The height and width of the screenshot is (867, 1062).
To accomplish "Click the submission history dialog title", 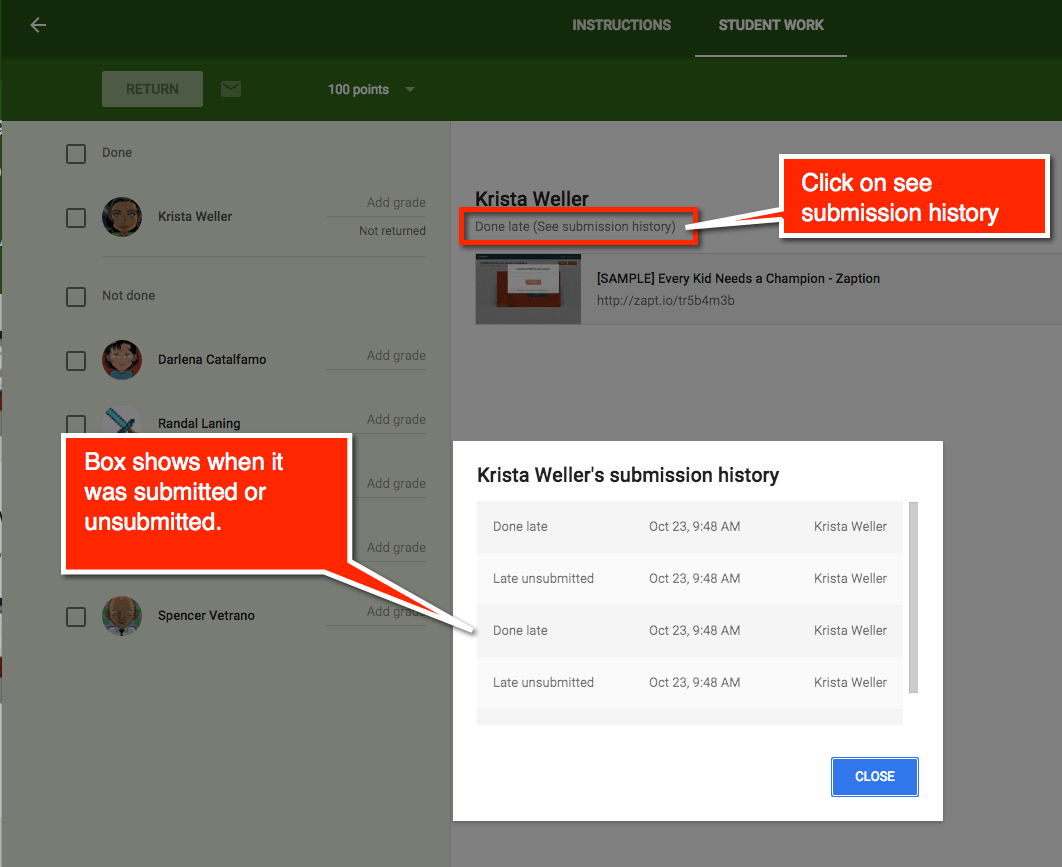I will coord(628,475).
